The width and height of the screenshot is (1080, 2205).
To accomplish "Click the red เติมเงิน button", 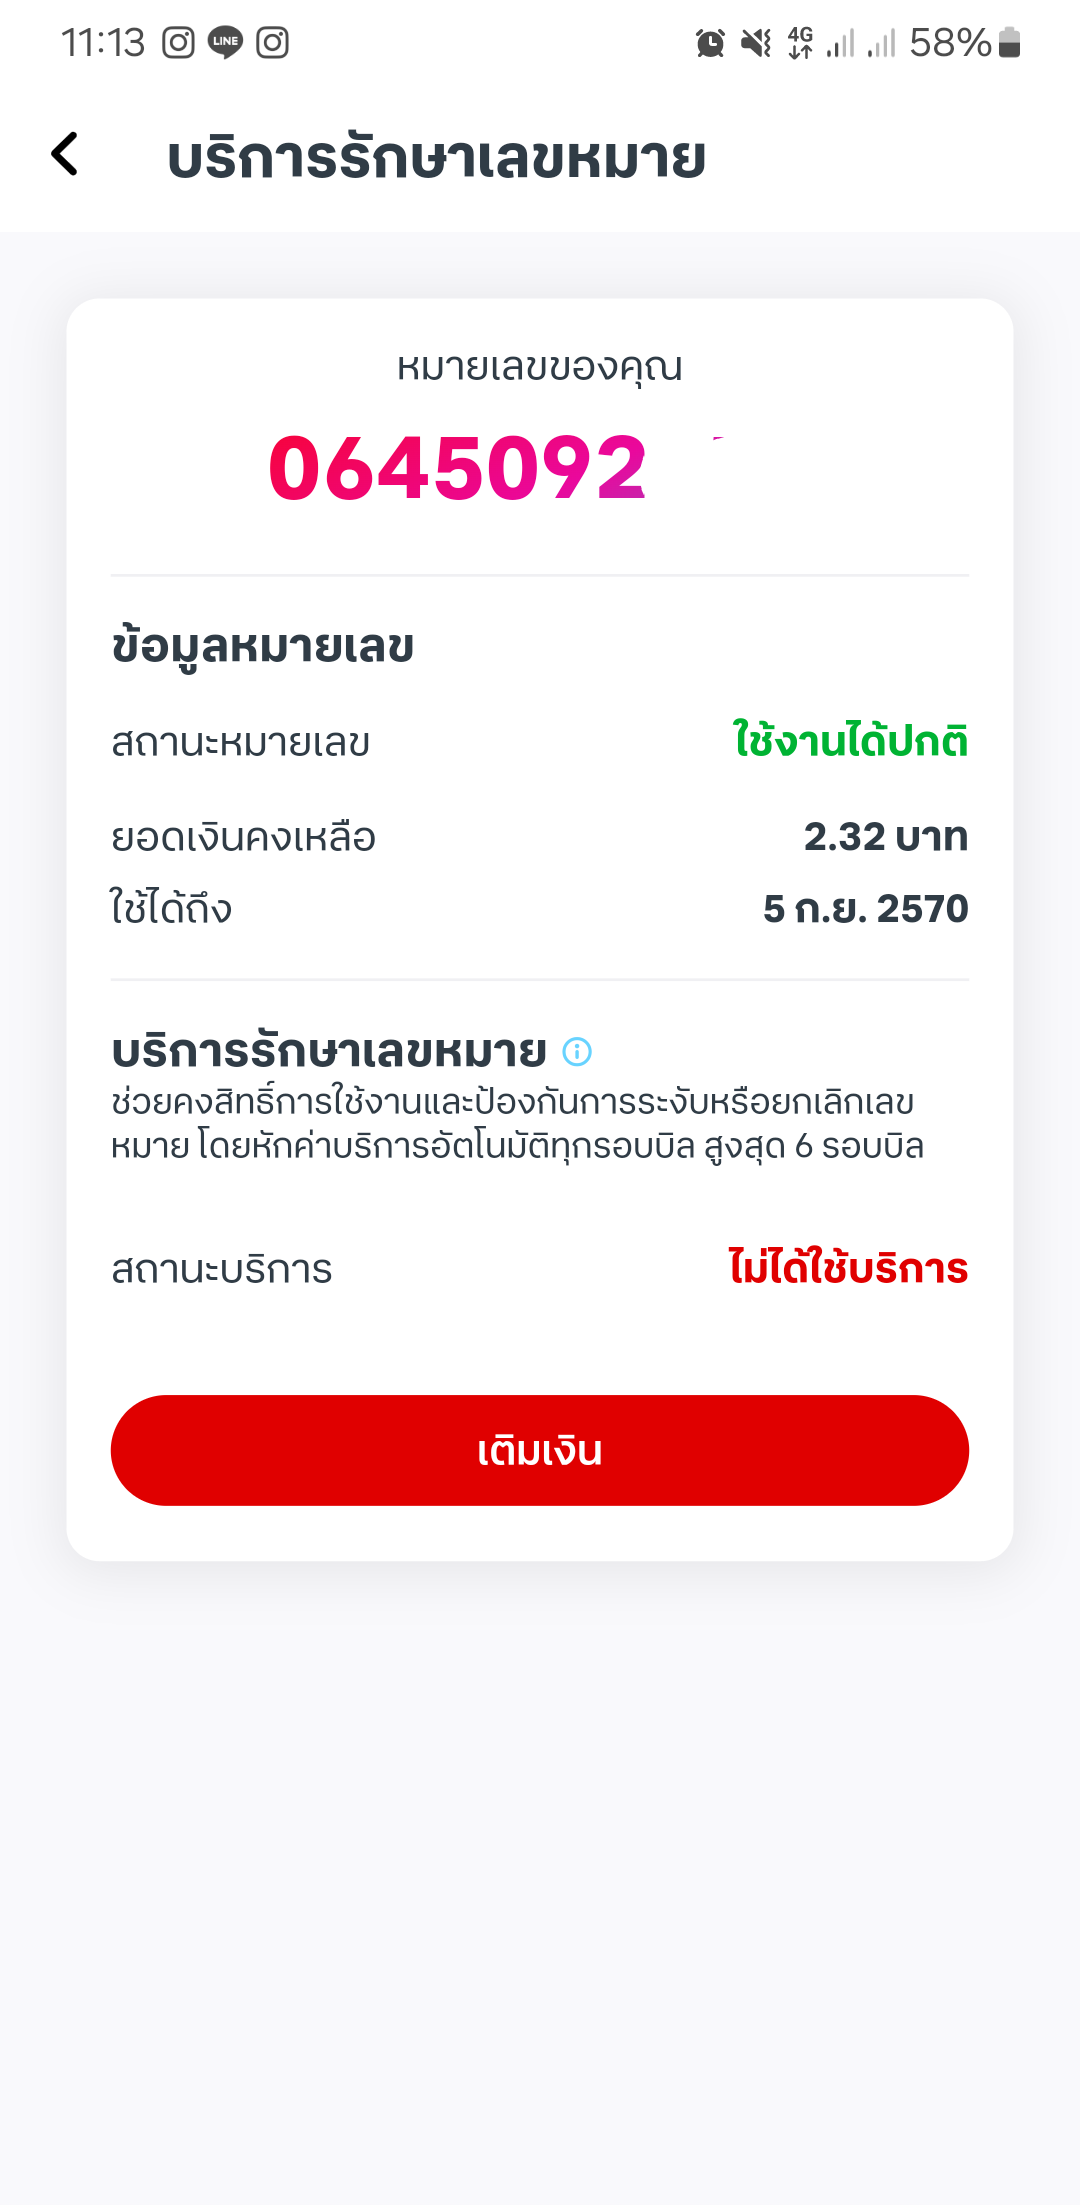I will point(540,1450).
